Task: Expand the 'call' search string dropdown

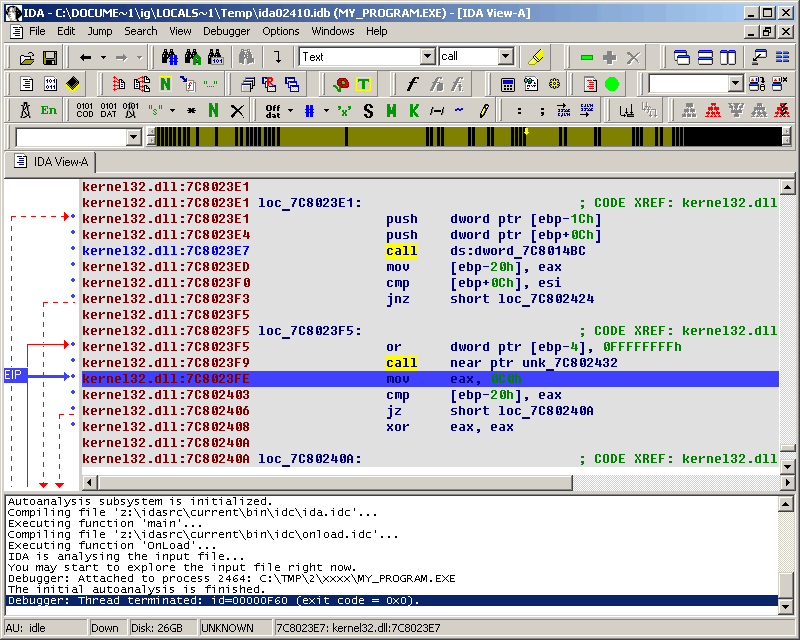Action: point(505,57)
